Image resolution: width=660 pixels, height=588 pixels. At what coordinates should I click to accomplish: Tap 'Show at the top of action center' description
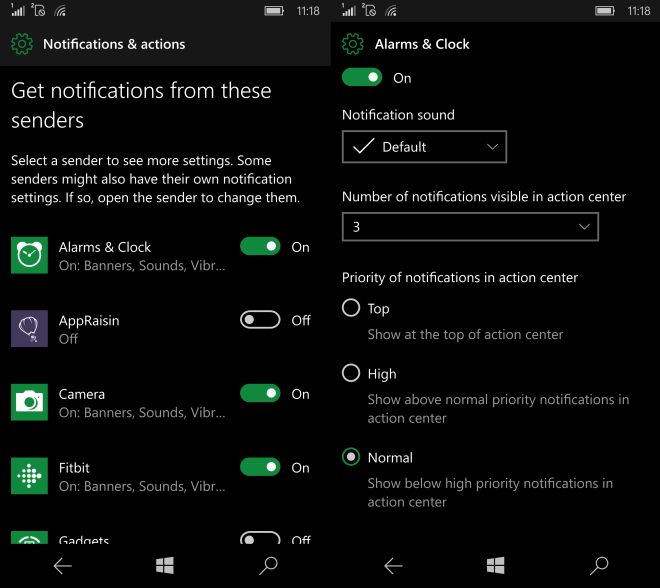(x=465, y=335)
